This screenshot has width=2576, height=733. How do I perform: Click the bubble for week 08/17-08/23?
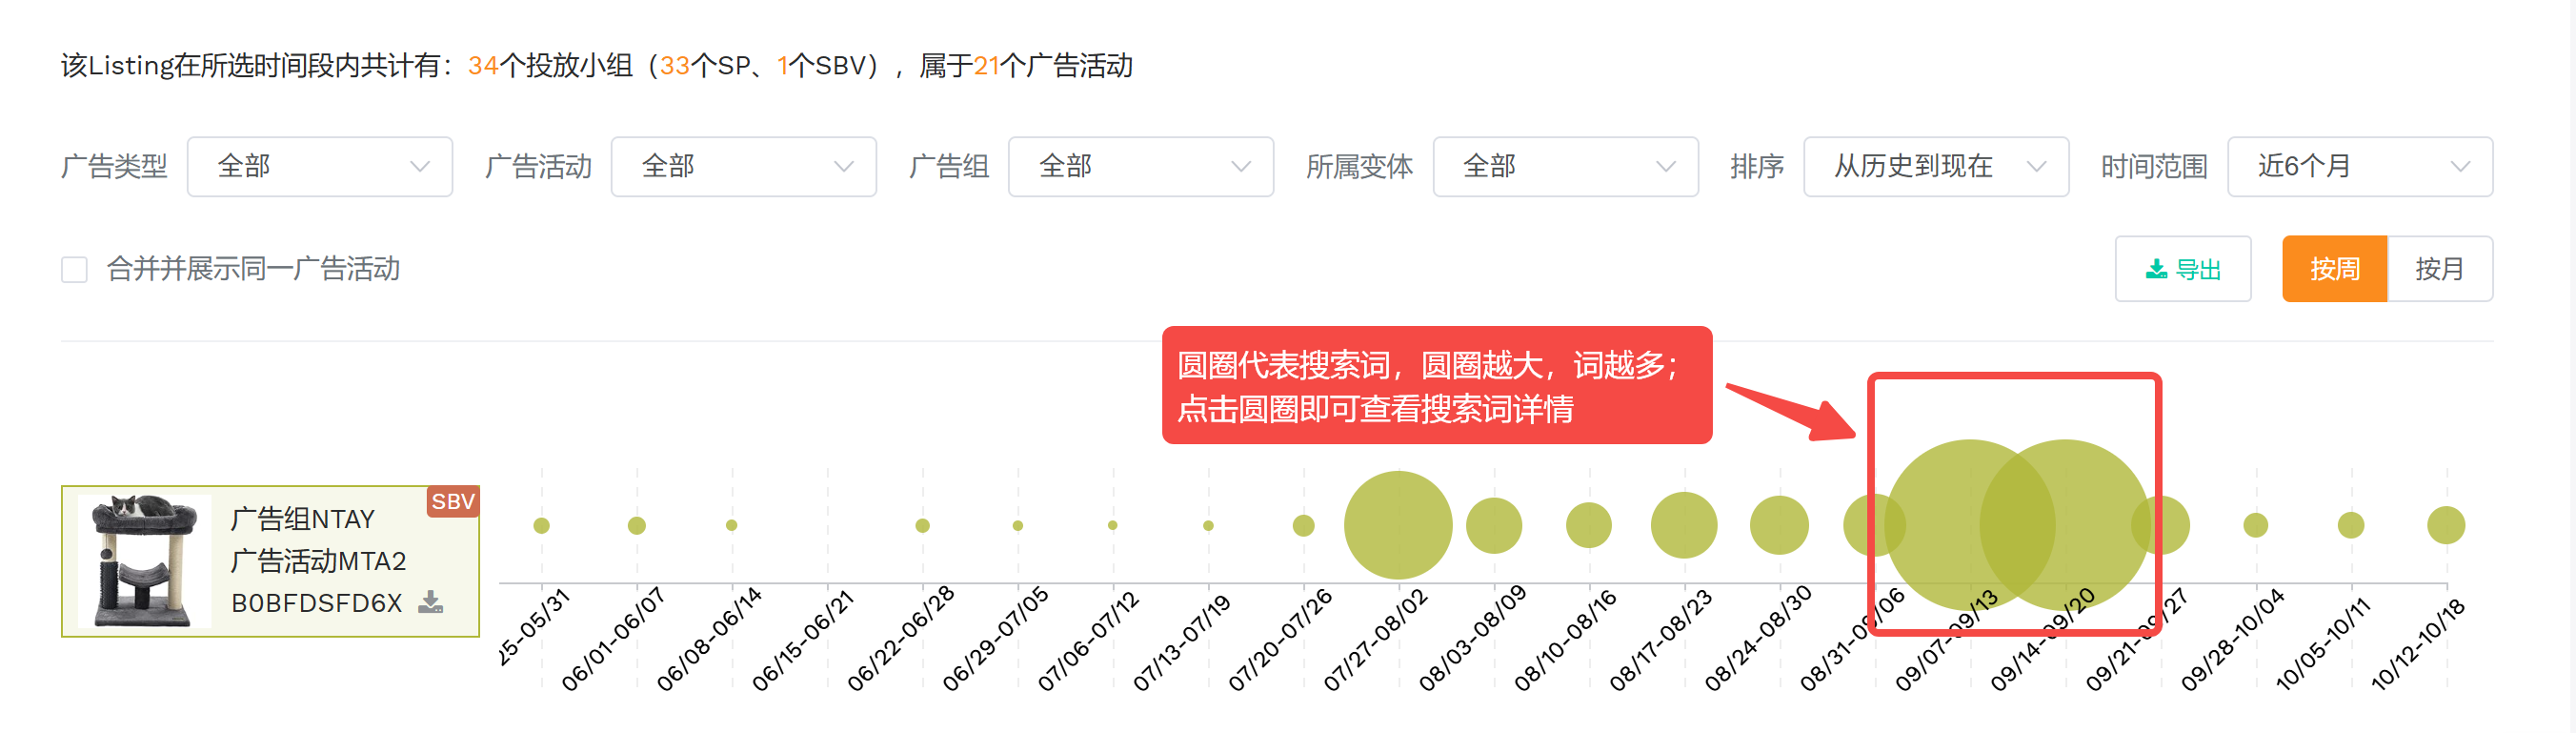[x=1683, y=525]
